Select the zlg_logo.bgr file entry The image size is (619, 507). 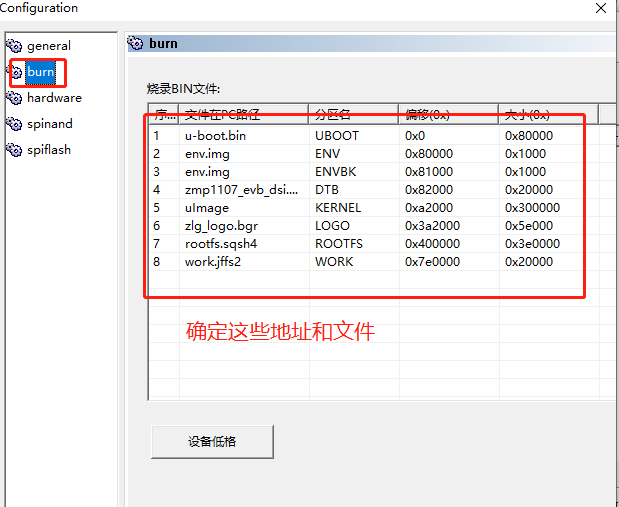tap(221, 226)
